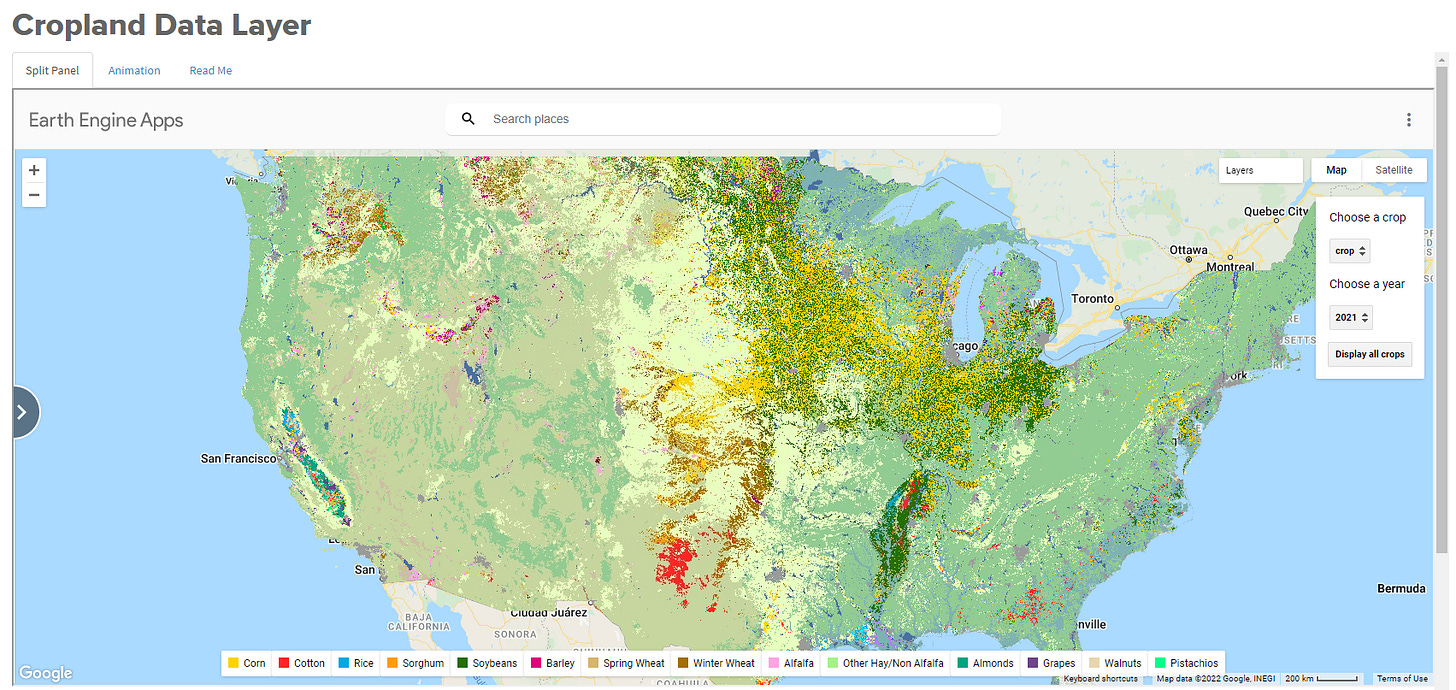
Task: Open the year dropdown showing 2021
Action: (1351, 317)
